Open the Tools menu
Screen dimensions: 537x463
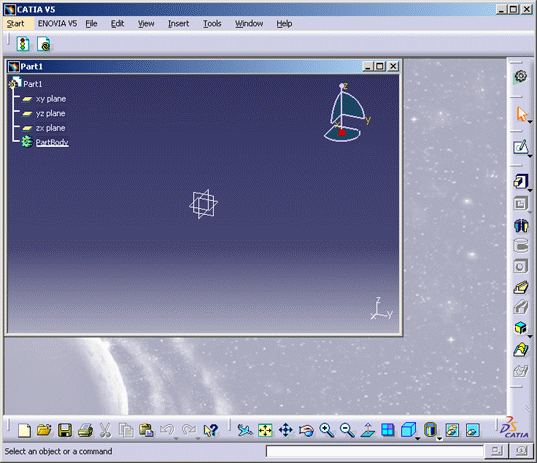coord(212,24)
